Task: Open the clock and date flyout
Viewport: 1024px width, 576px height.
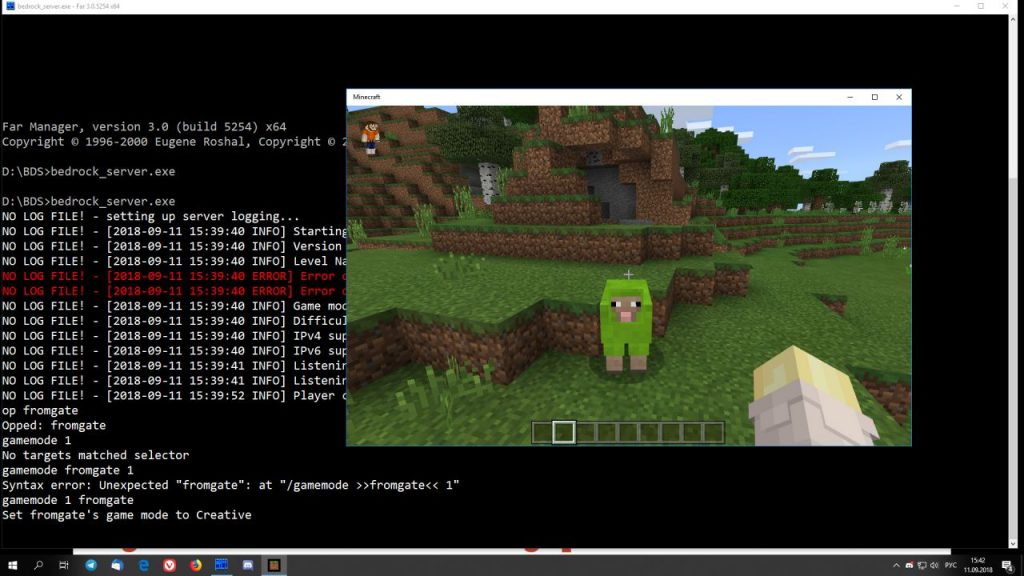Action: (978, 566)
